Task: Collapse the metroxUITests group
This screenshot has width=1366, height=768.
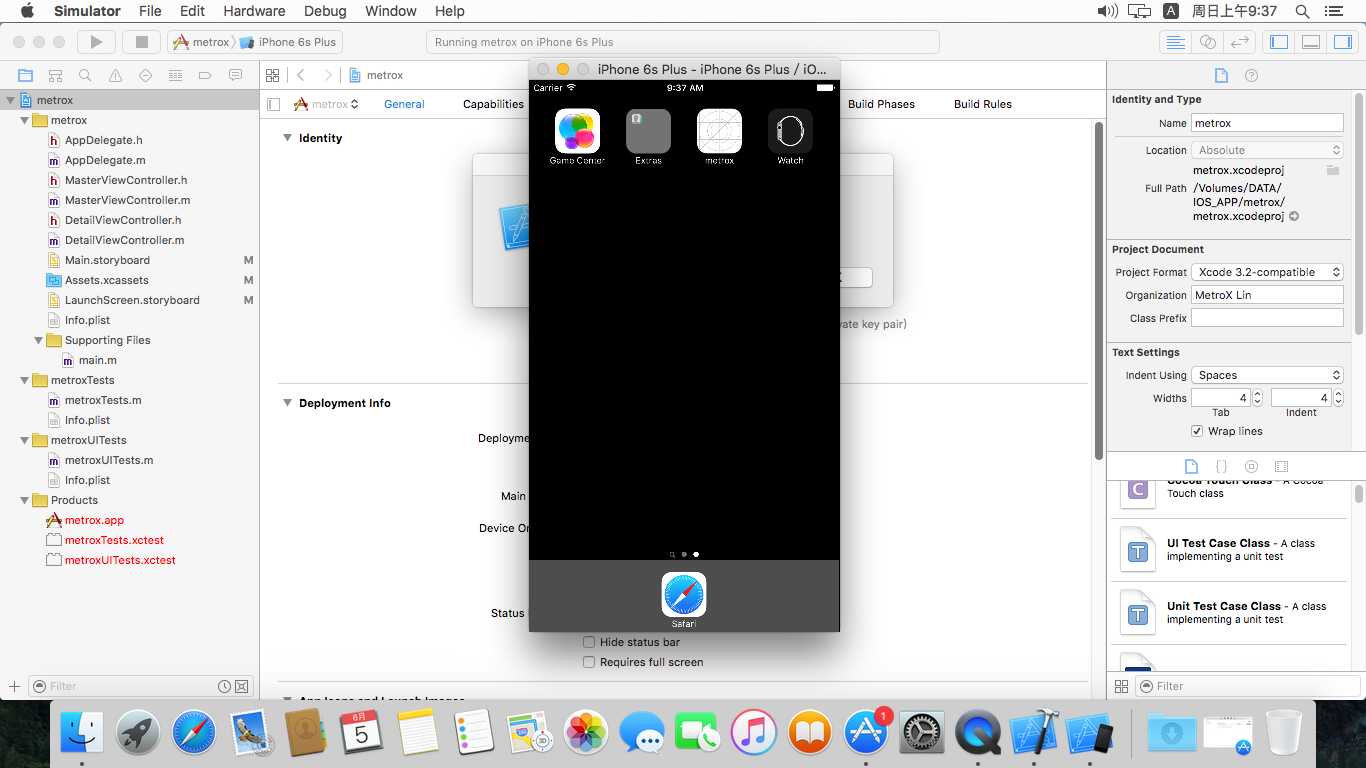Action: click(x=25, y=440)
